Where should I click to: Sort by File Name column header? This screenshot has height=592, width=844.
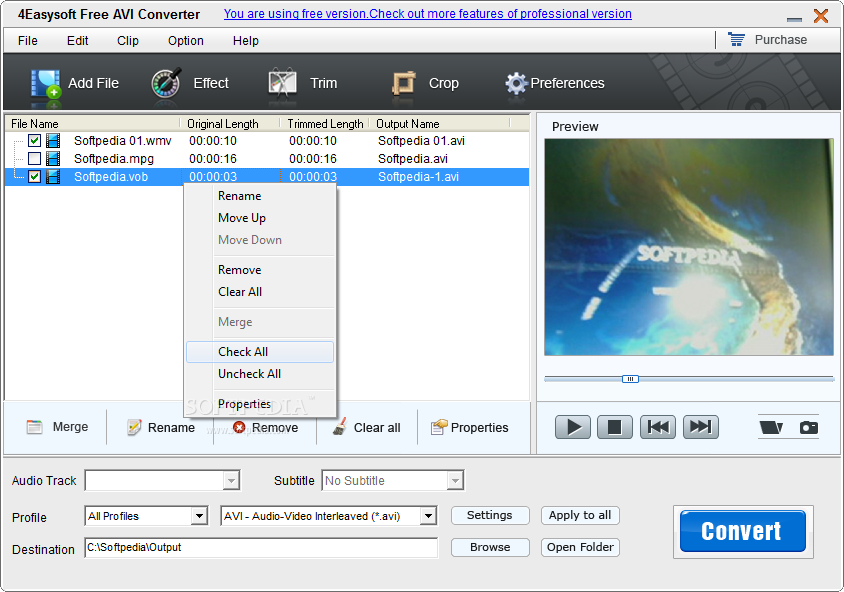pos(93,124)
